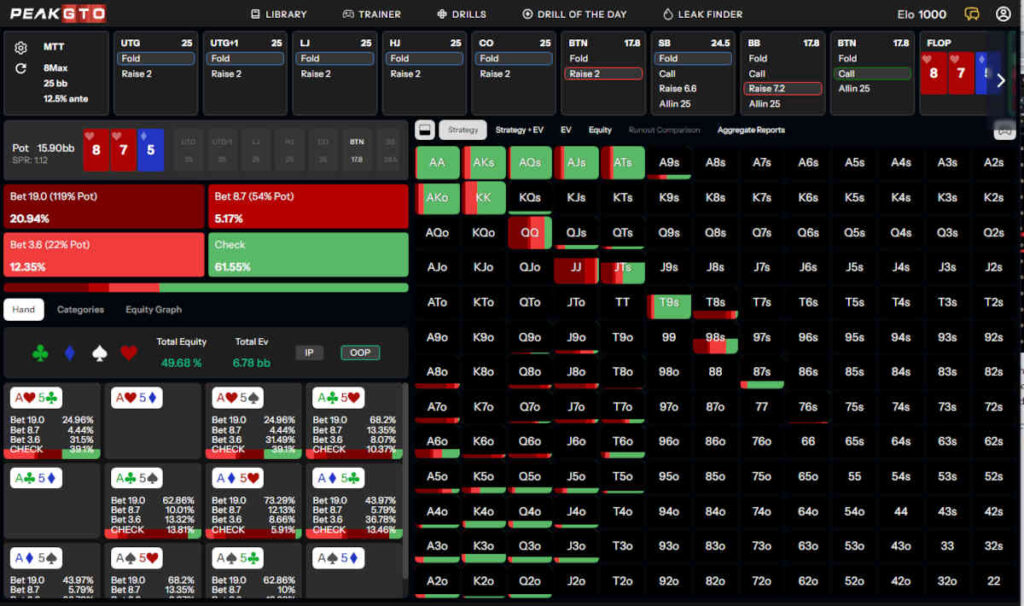Filter by the red heart suit
Viewport: 1024px width, 606px height.
coord(128,353)
